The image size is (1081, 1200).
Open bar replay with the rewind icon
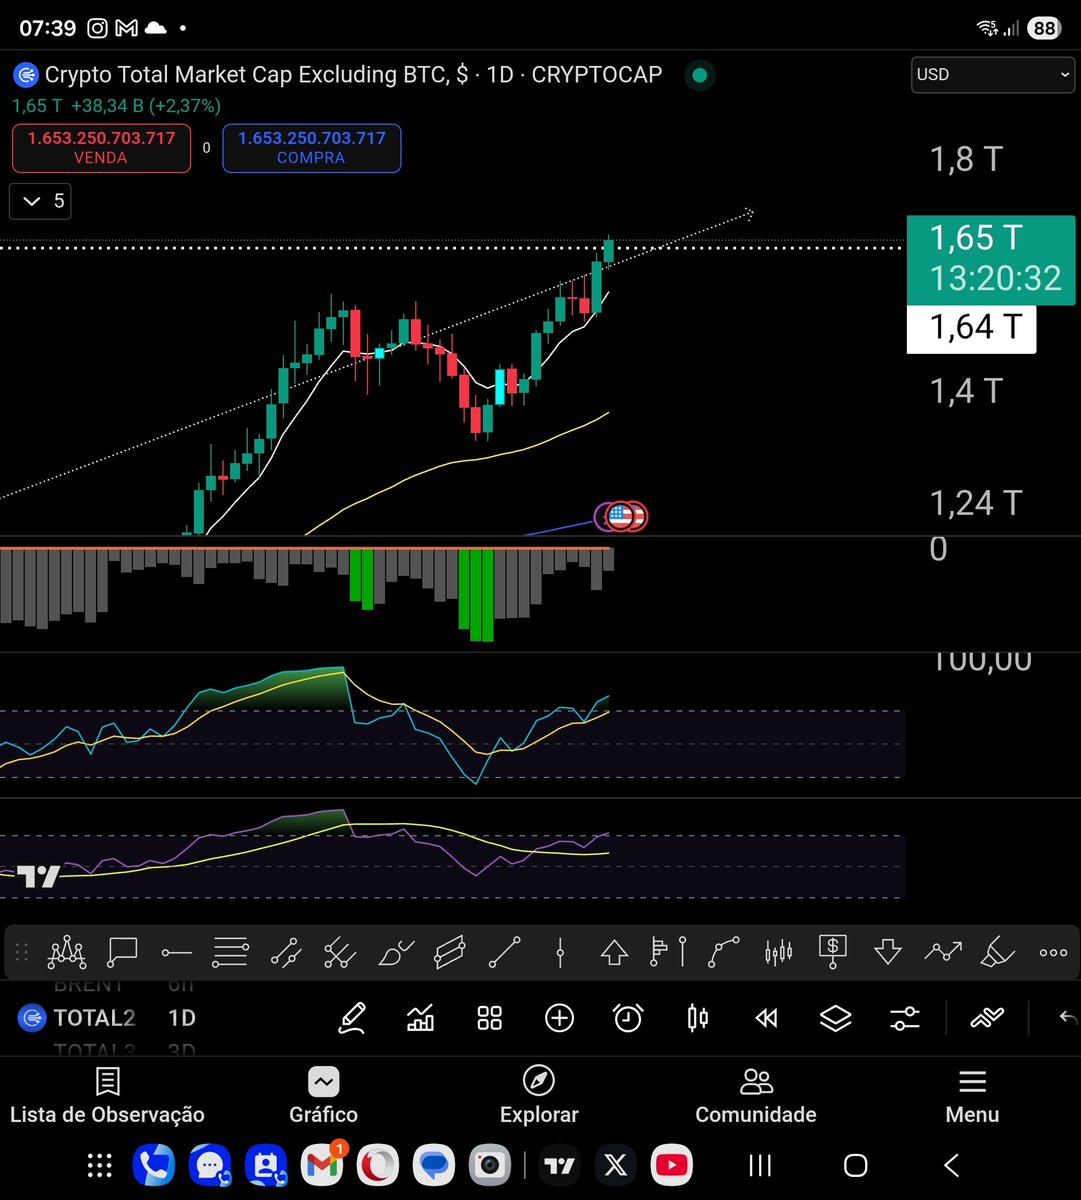click(766, 1018)
